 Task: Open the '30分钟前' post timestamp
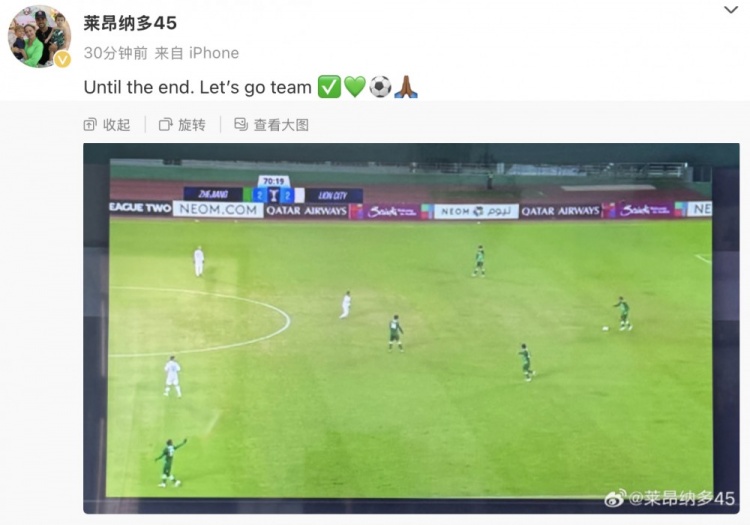(116, 53)
